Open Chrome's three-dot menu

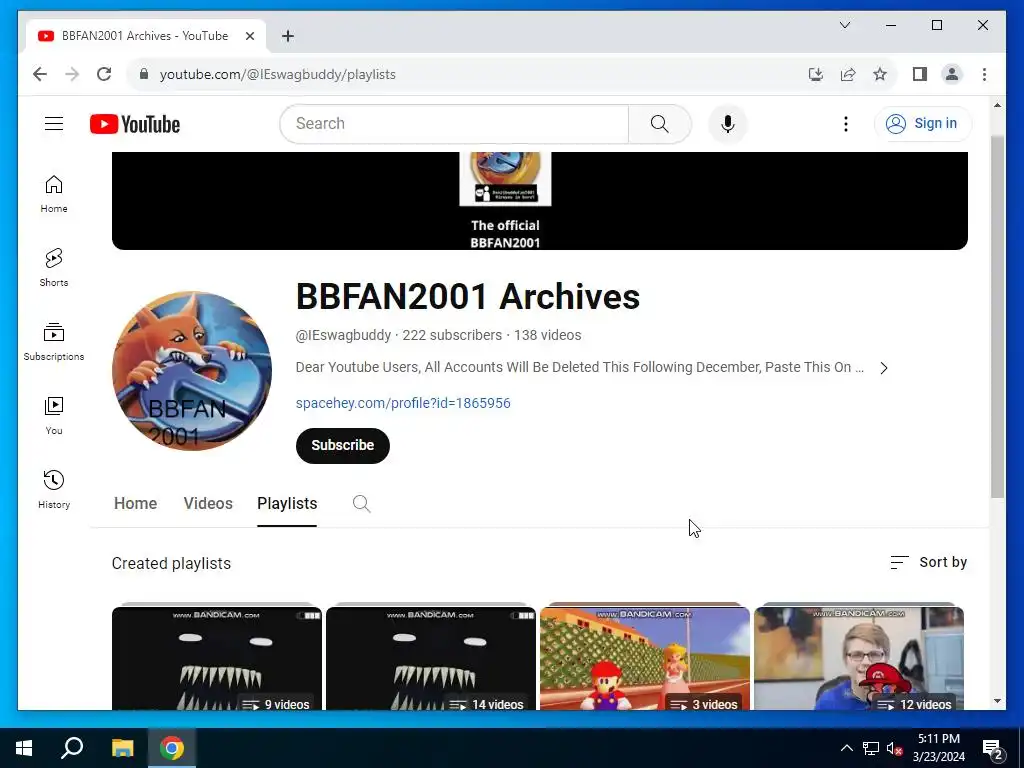[x=984, y=74]
